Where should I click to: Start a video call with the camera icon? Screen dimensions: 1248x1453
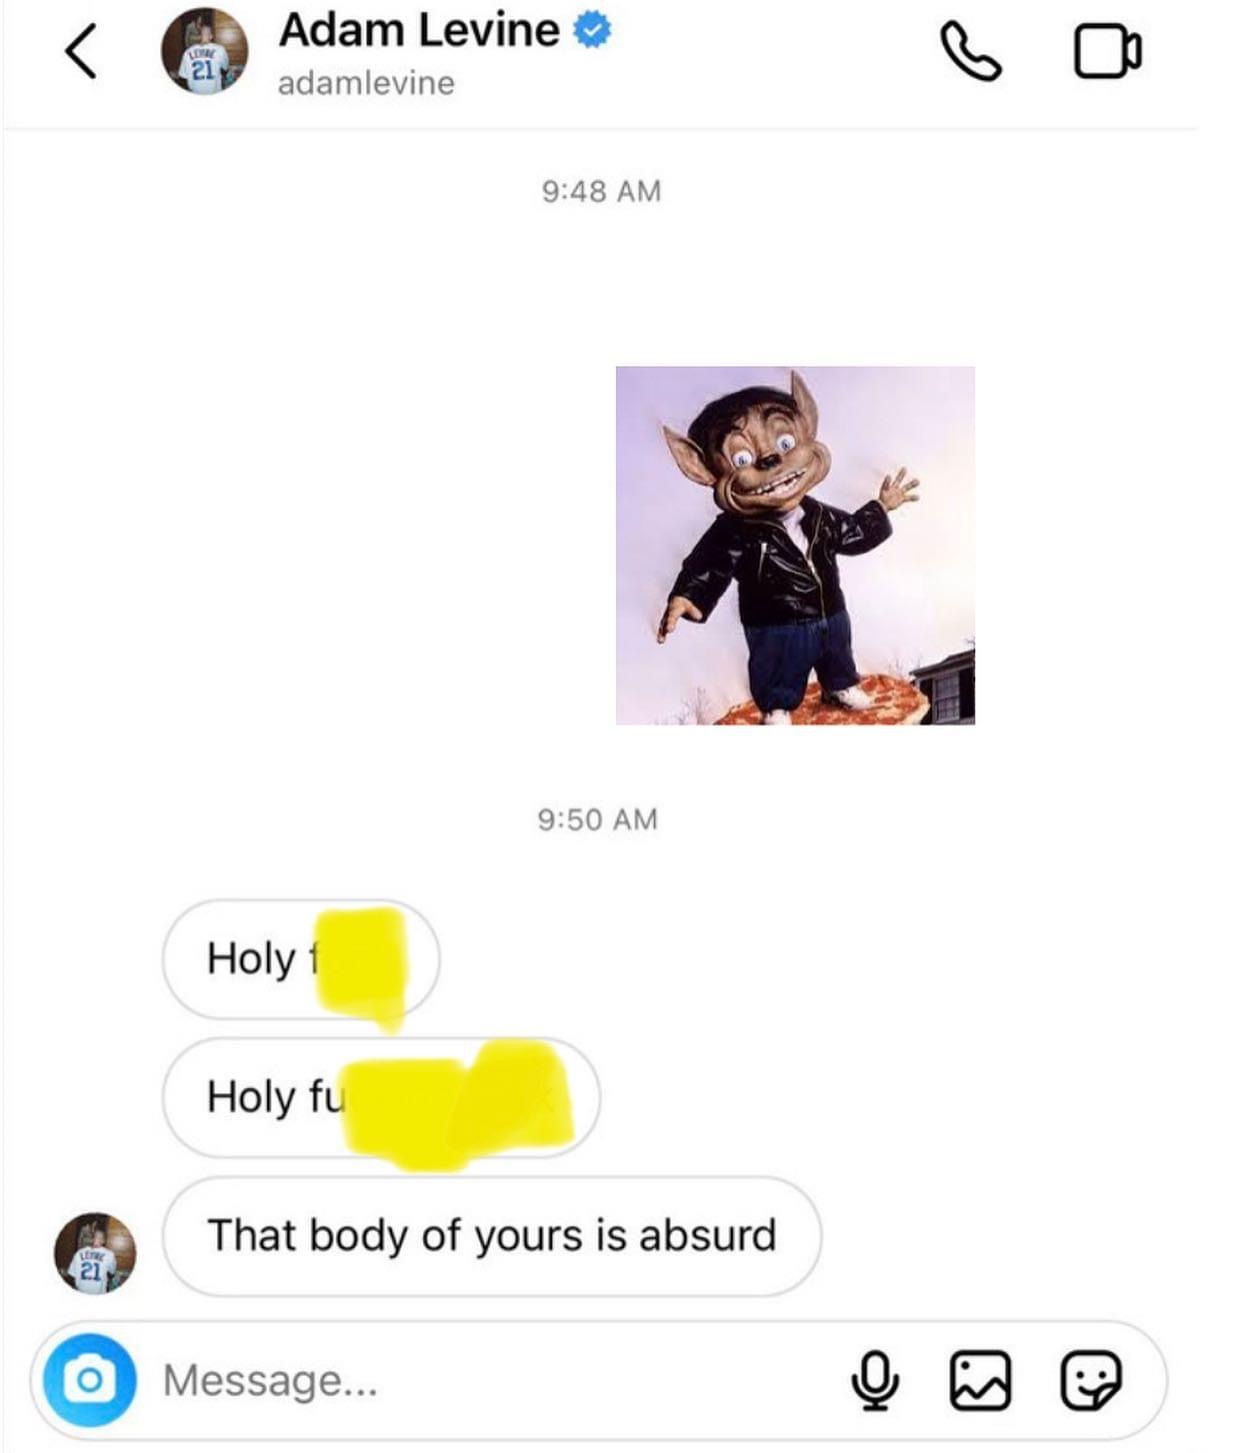(1107, 52)
